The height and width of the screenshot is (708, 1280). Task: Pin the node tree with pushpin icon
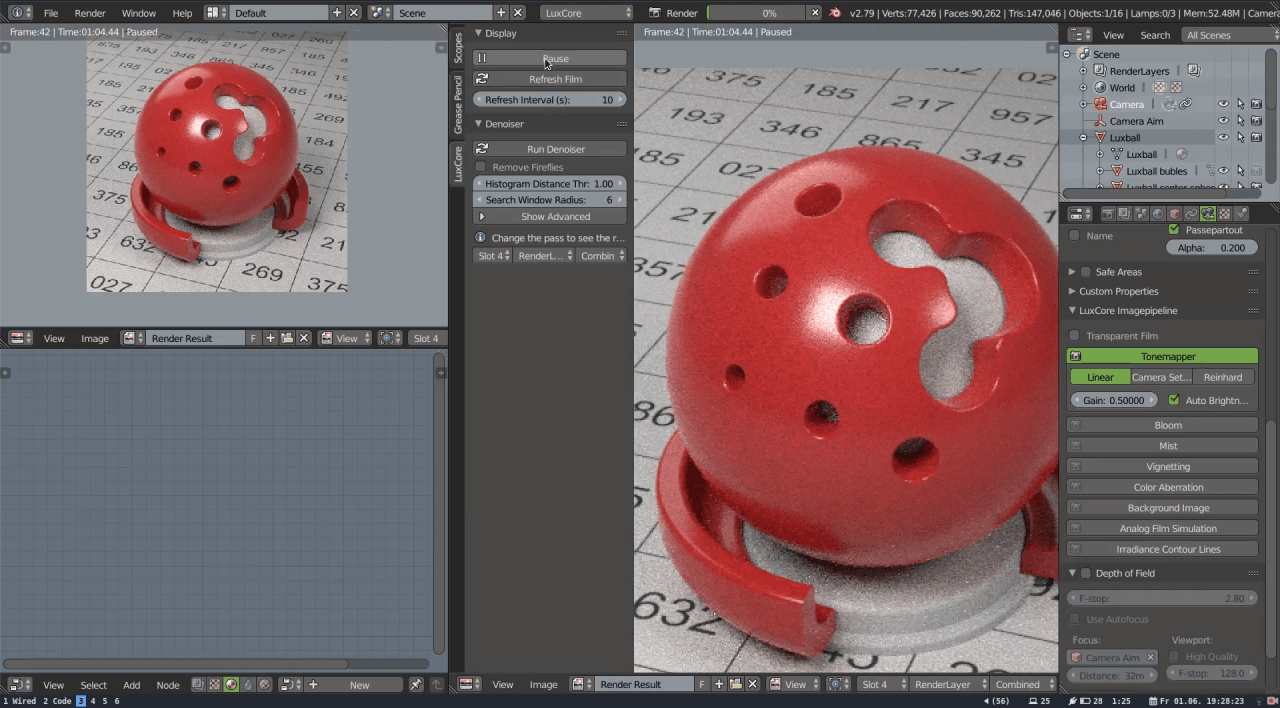(416, 685)
